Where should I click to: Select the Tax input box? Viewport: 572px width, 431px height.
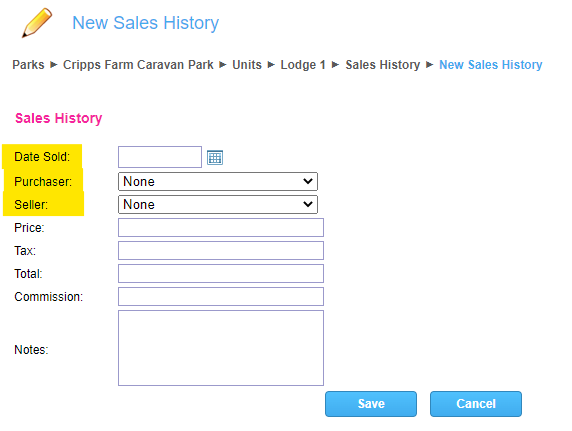[x=221, y=250]
